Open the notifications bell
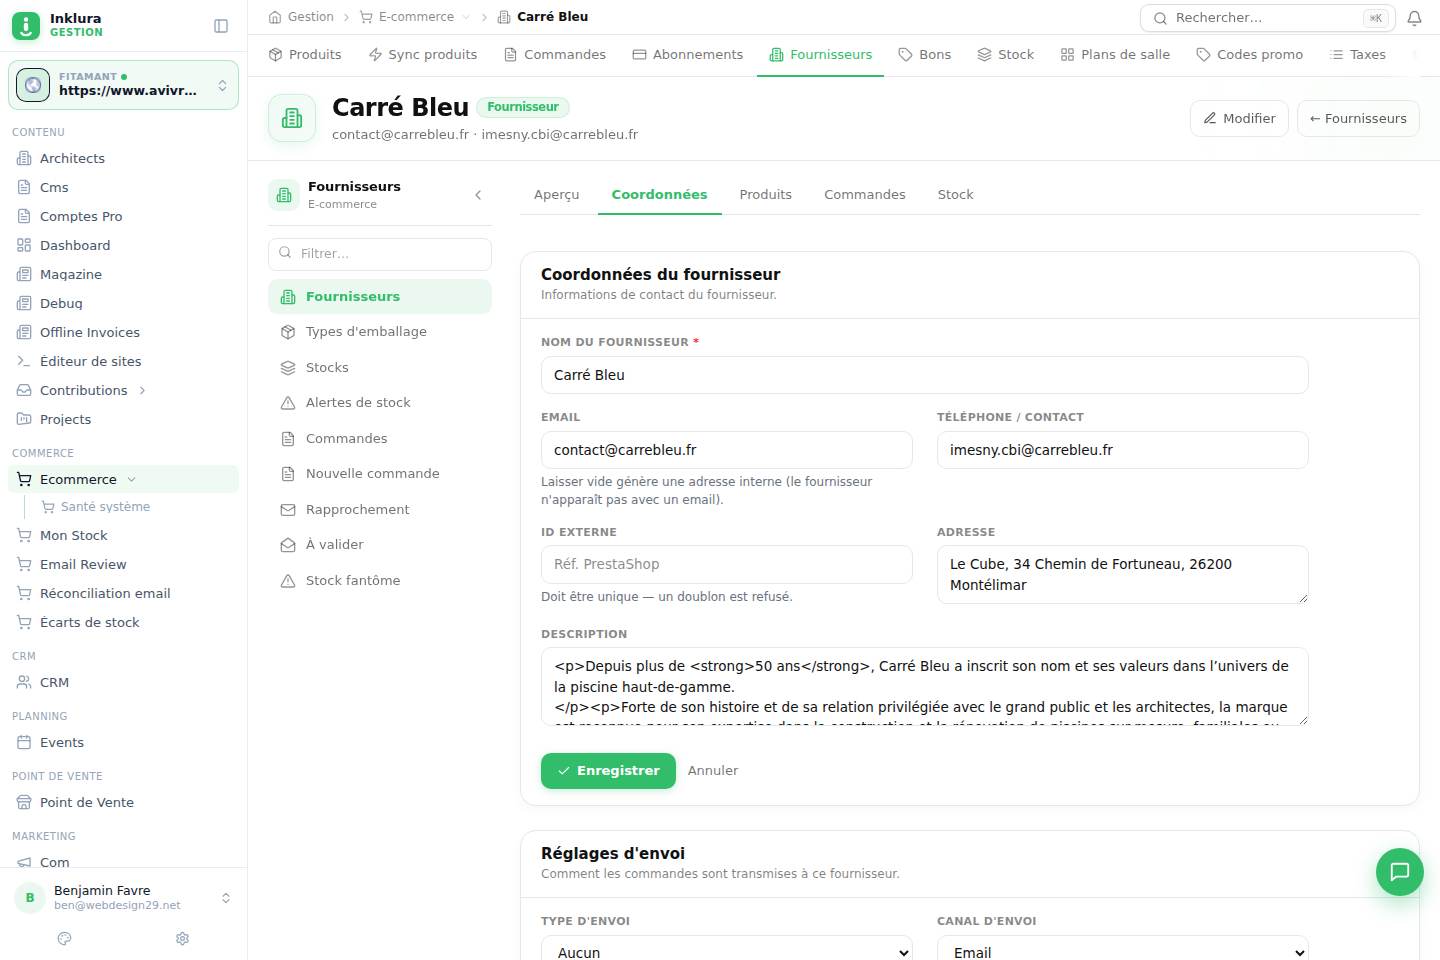The width and height of the screenshot is (1440, 960). coord(1414,18)
